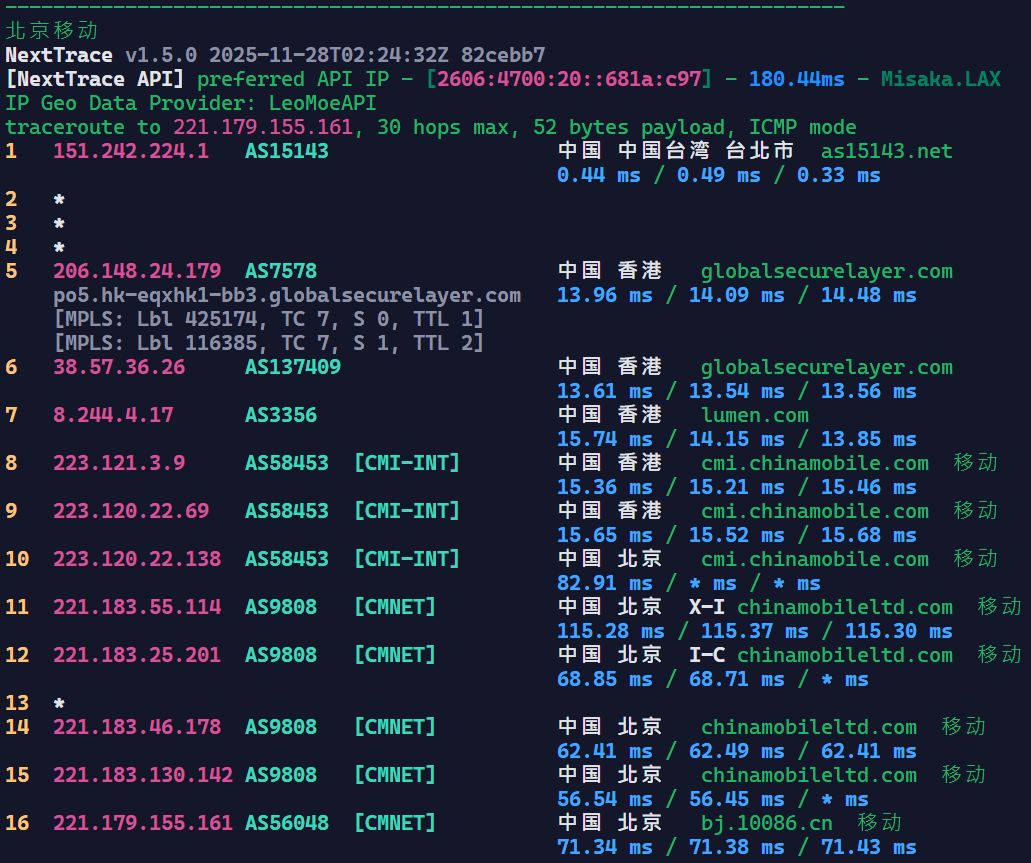
Task: Click the AS3356 number
Action: click(x=281, y=415)
